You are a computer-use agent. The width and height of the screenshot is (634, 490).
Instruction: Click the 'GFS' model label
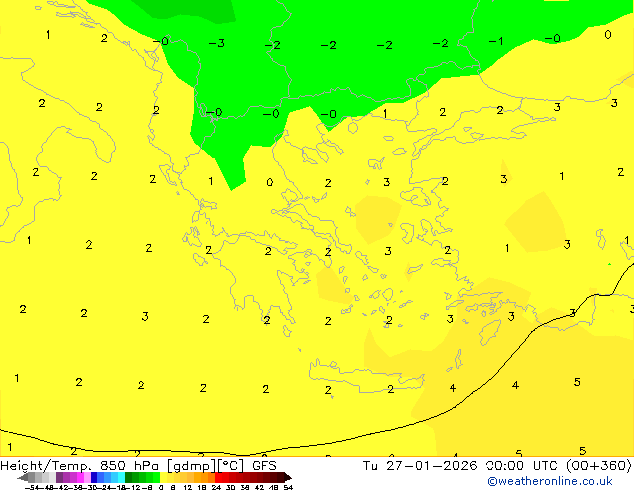click(x=264, y=466)
